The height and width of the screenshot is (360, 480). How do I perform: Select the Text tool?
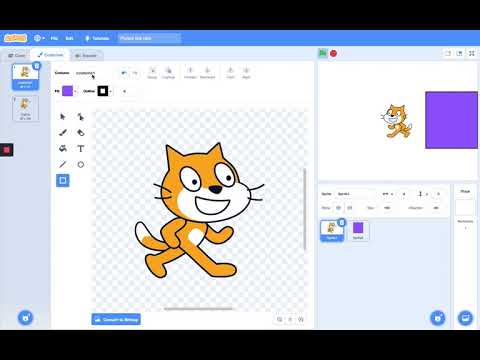pyautogui.click(x=81, y=149)
